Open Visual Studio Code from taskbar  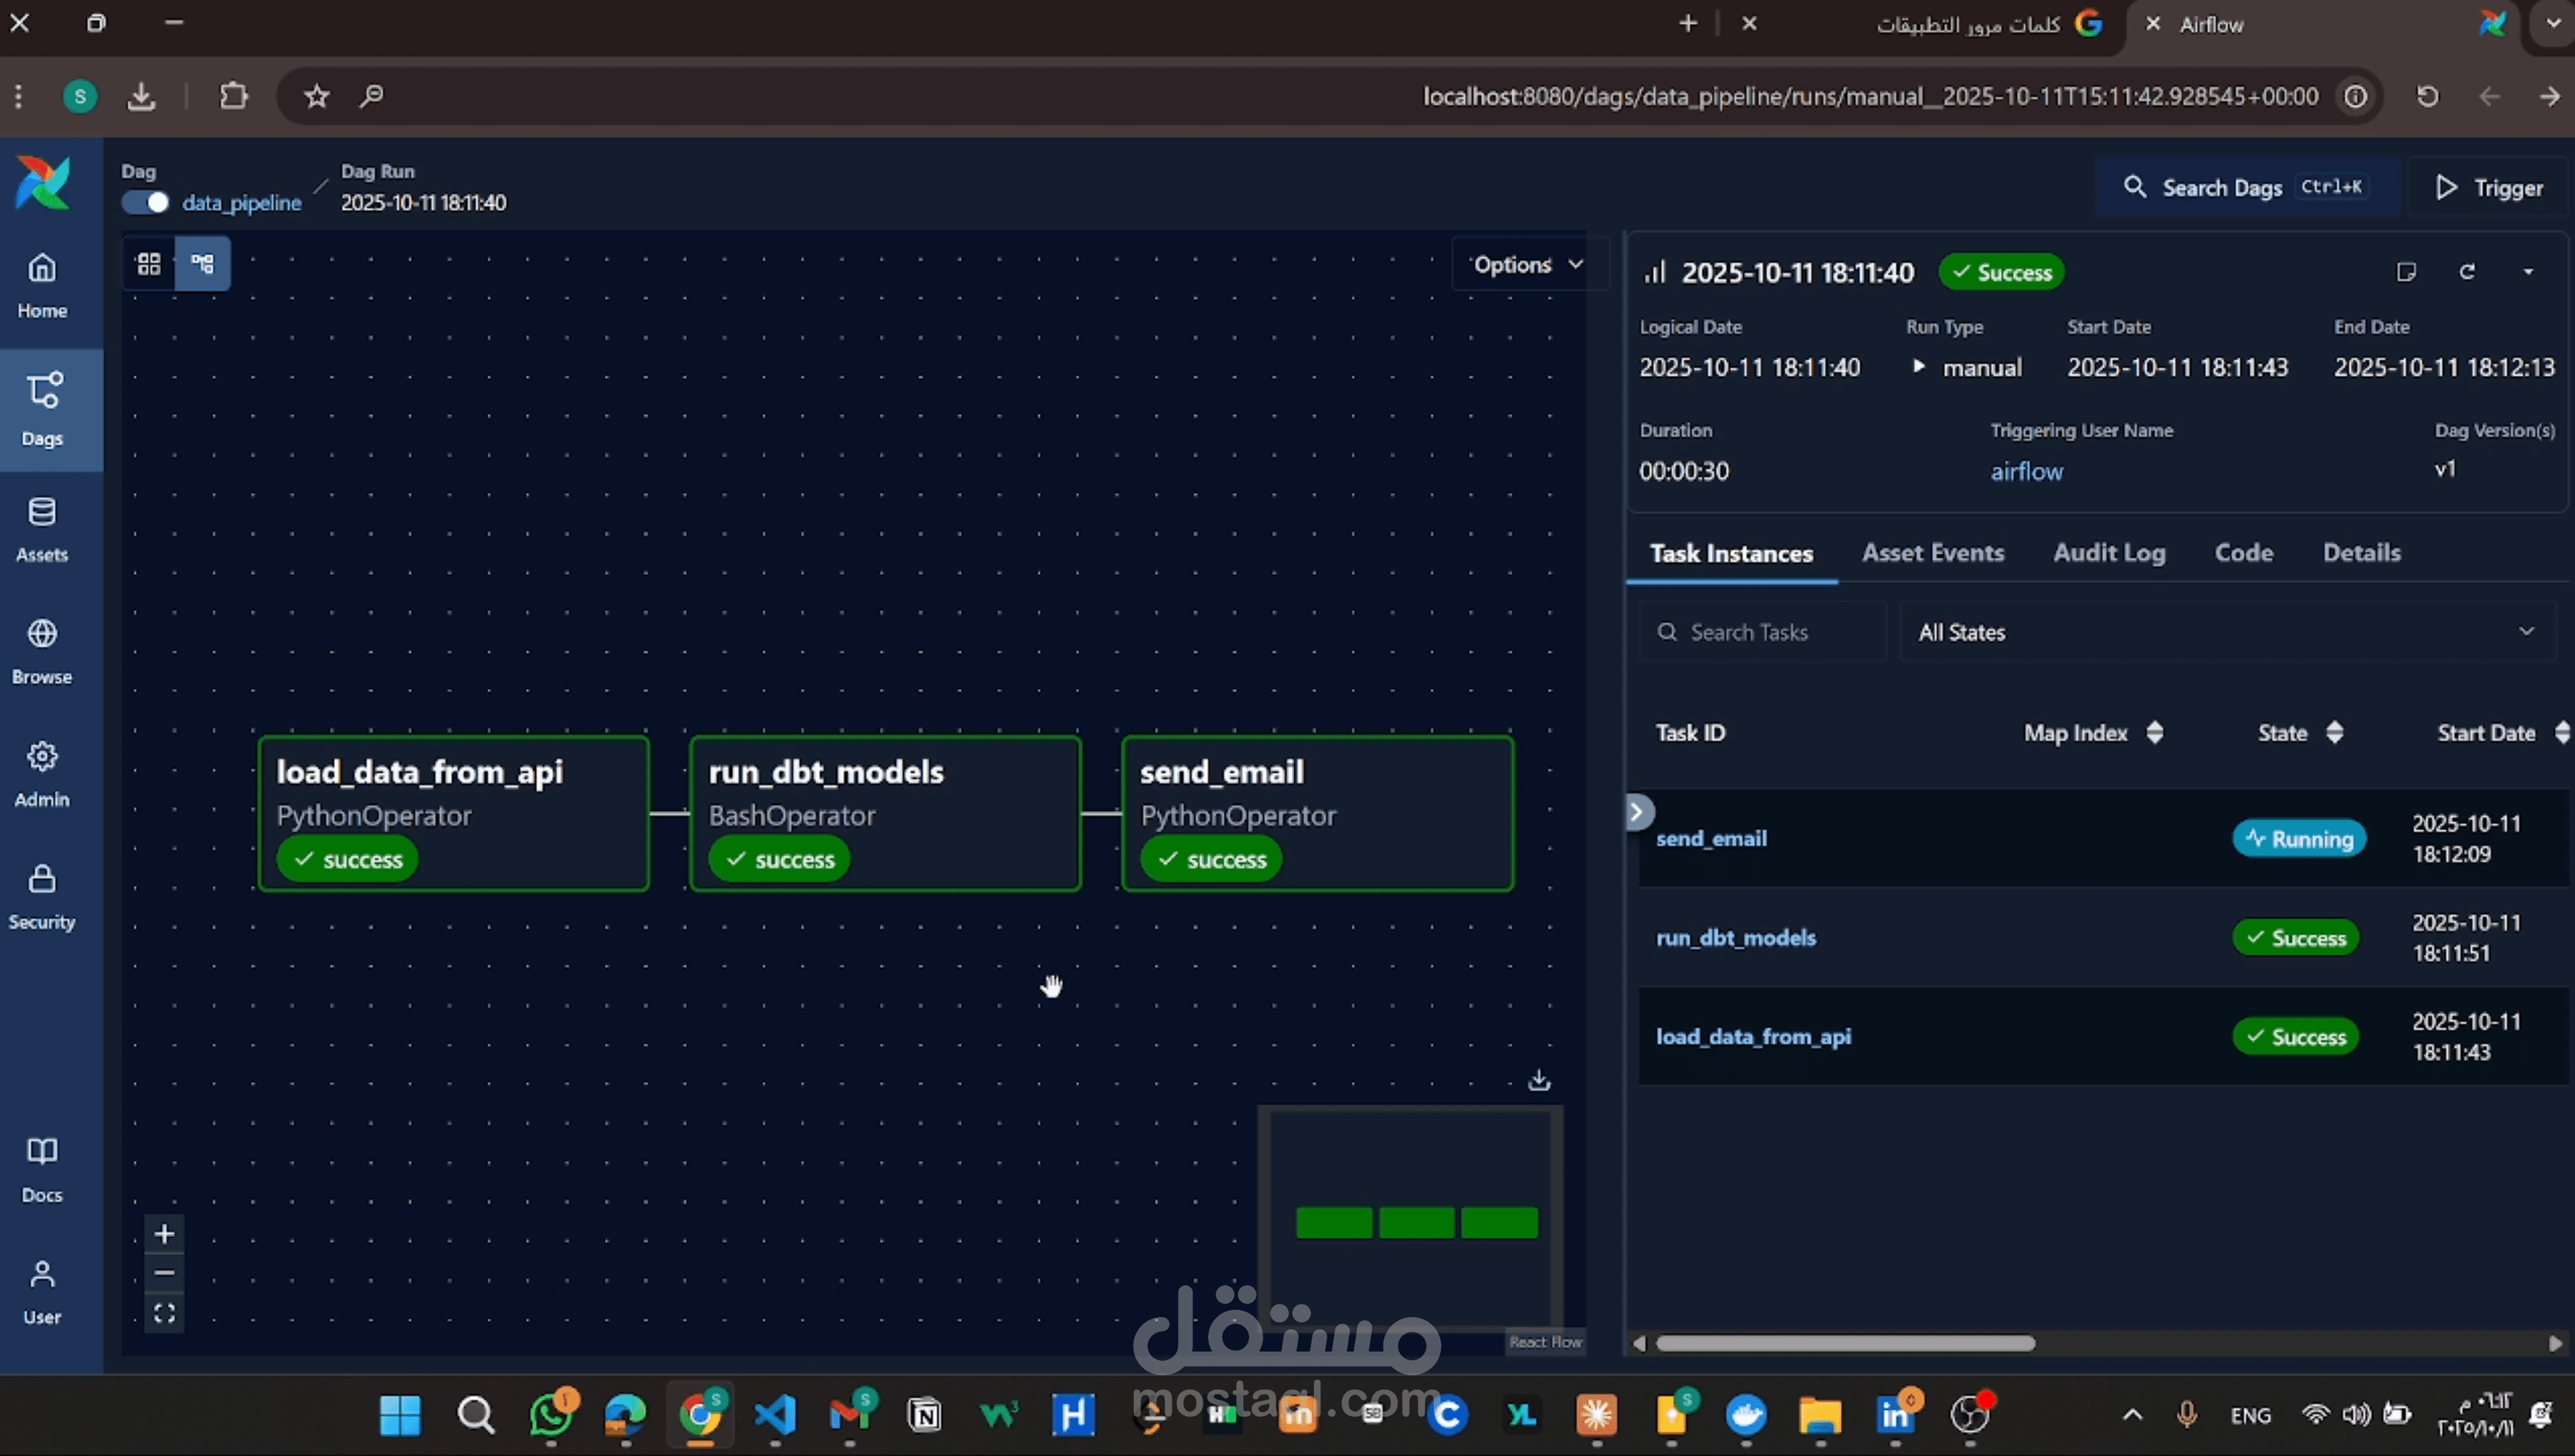(x=775, y=1414)
